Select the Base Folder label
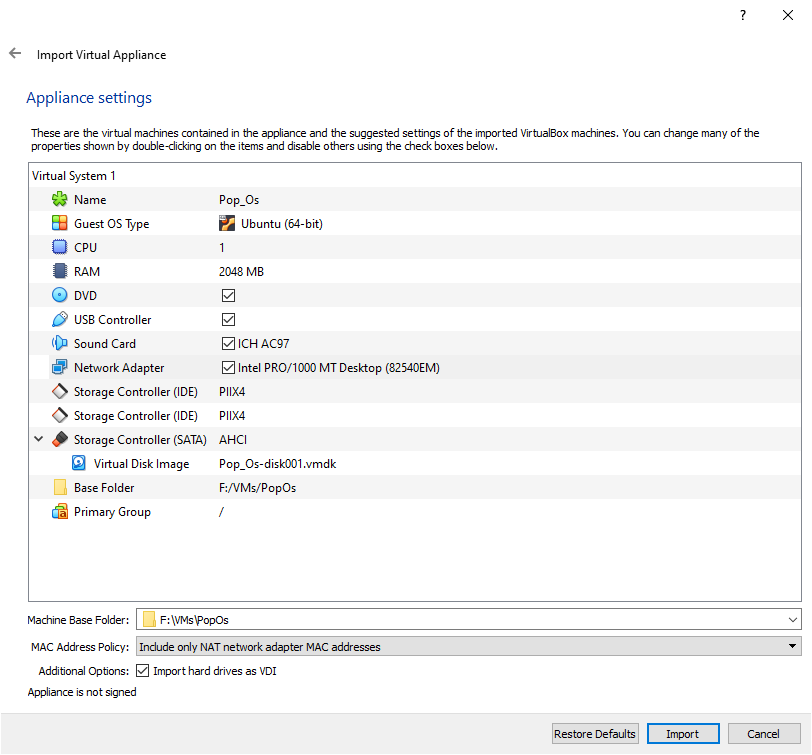 [x=104, y=488]
